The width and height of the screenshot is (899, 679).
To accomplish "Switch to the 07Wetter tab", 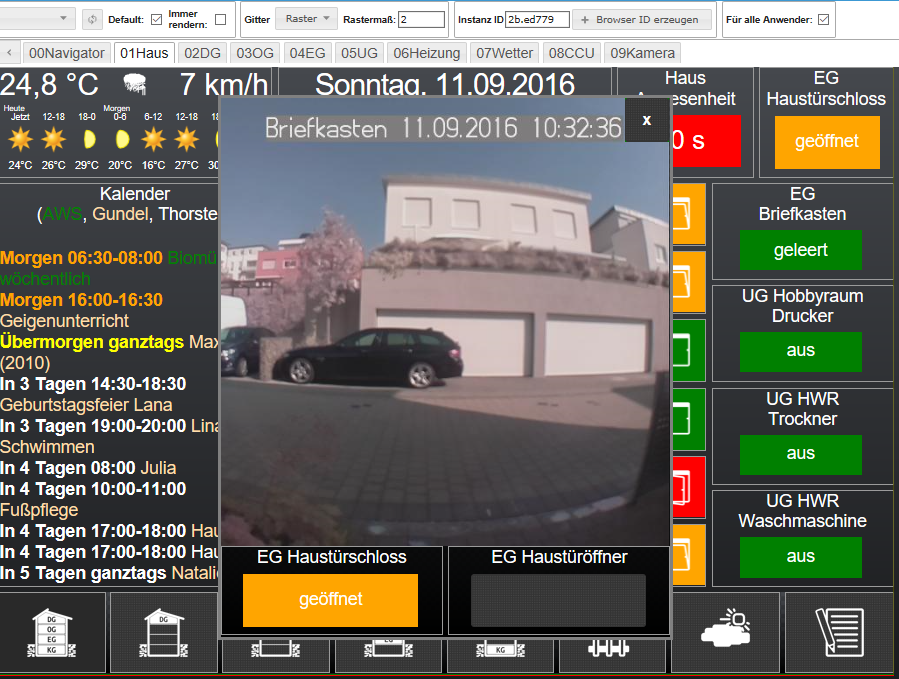I will (505, 53).
